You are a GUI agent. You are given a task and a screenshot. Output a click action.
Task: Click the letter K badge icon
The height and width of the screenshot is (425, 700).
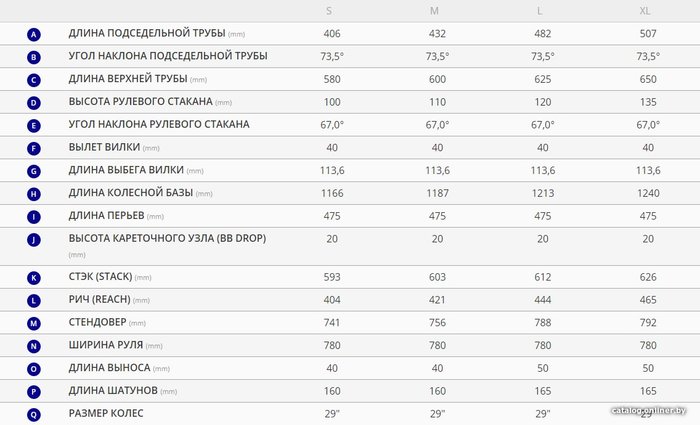(33, 278)
